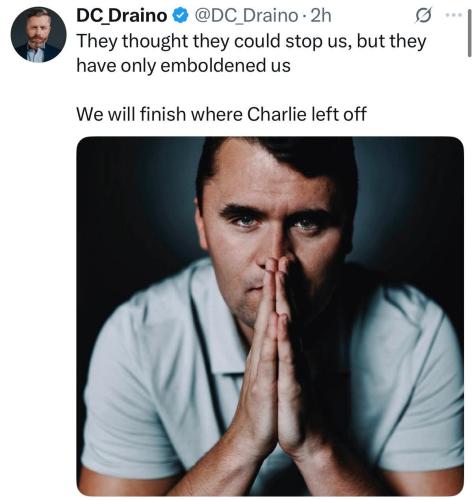Visit the @DC_Draino handle link

[x=246, y=16]
